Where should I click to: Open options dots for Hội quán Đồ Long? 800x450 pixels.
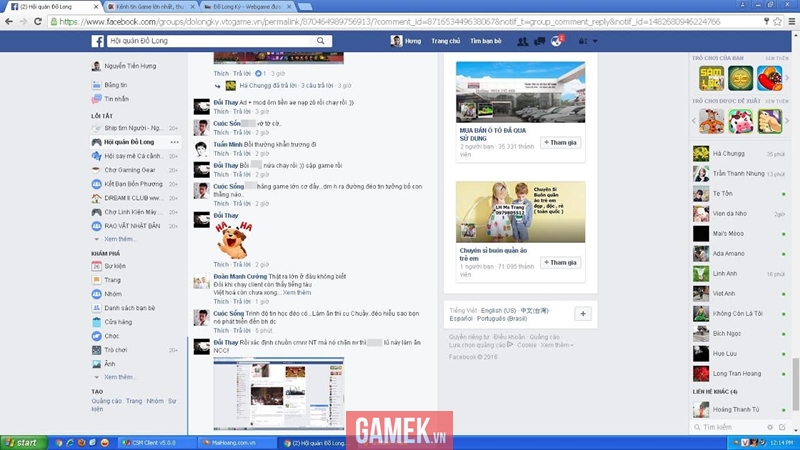point(174,142)
